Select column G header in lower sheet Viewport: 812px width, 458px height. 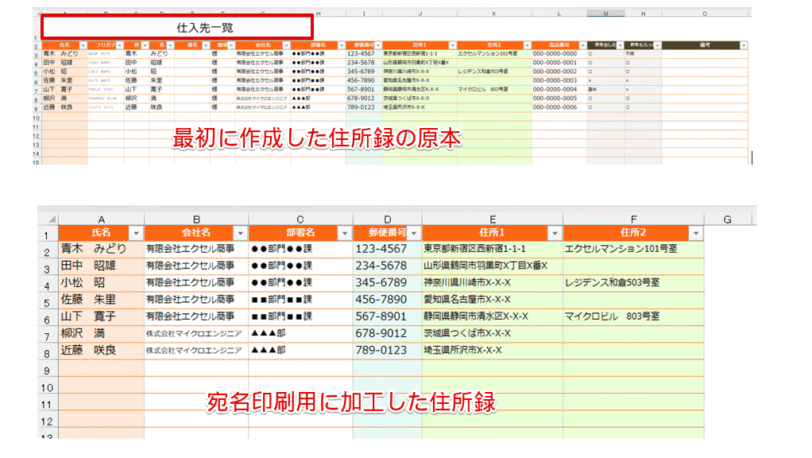click(728, 219)
